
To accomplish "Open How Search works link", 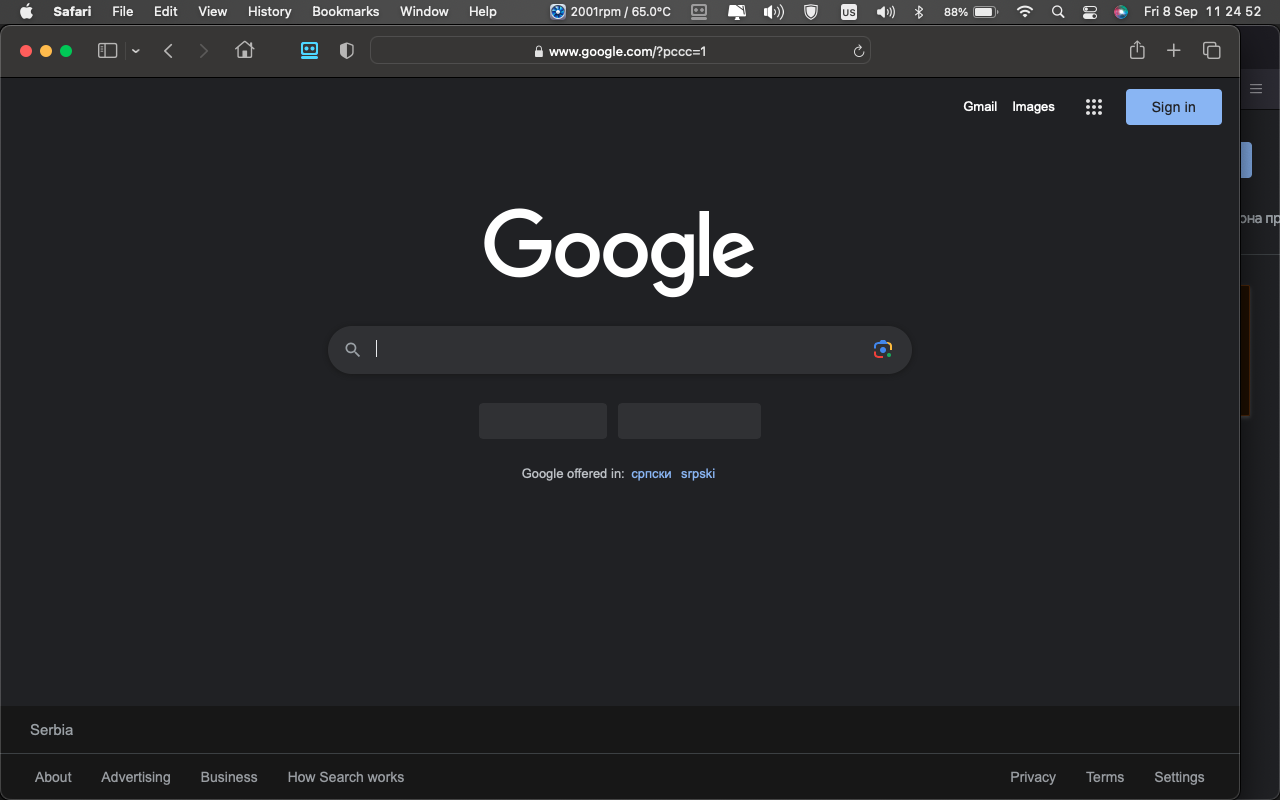I will pos(346,777).
